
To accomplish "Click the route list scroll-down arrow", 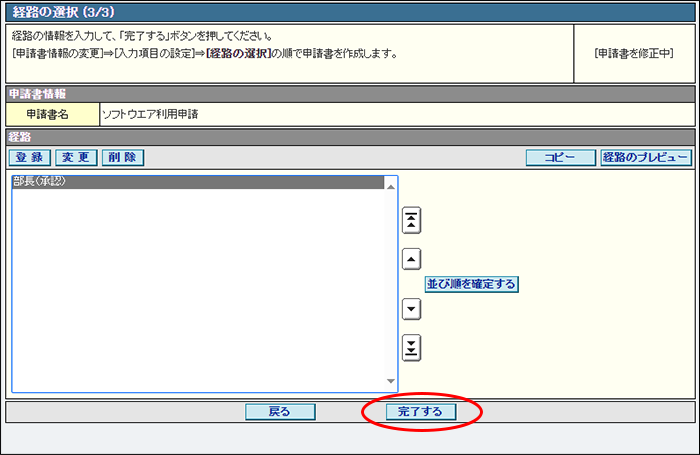I will point(391,381).
